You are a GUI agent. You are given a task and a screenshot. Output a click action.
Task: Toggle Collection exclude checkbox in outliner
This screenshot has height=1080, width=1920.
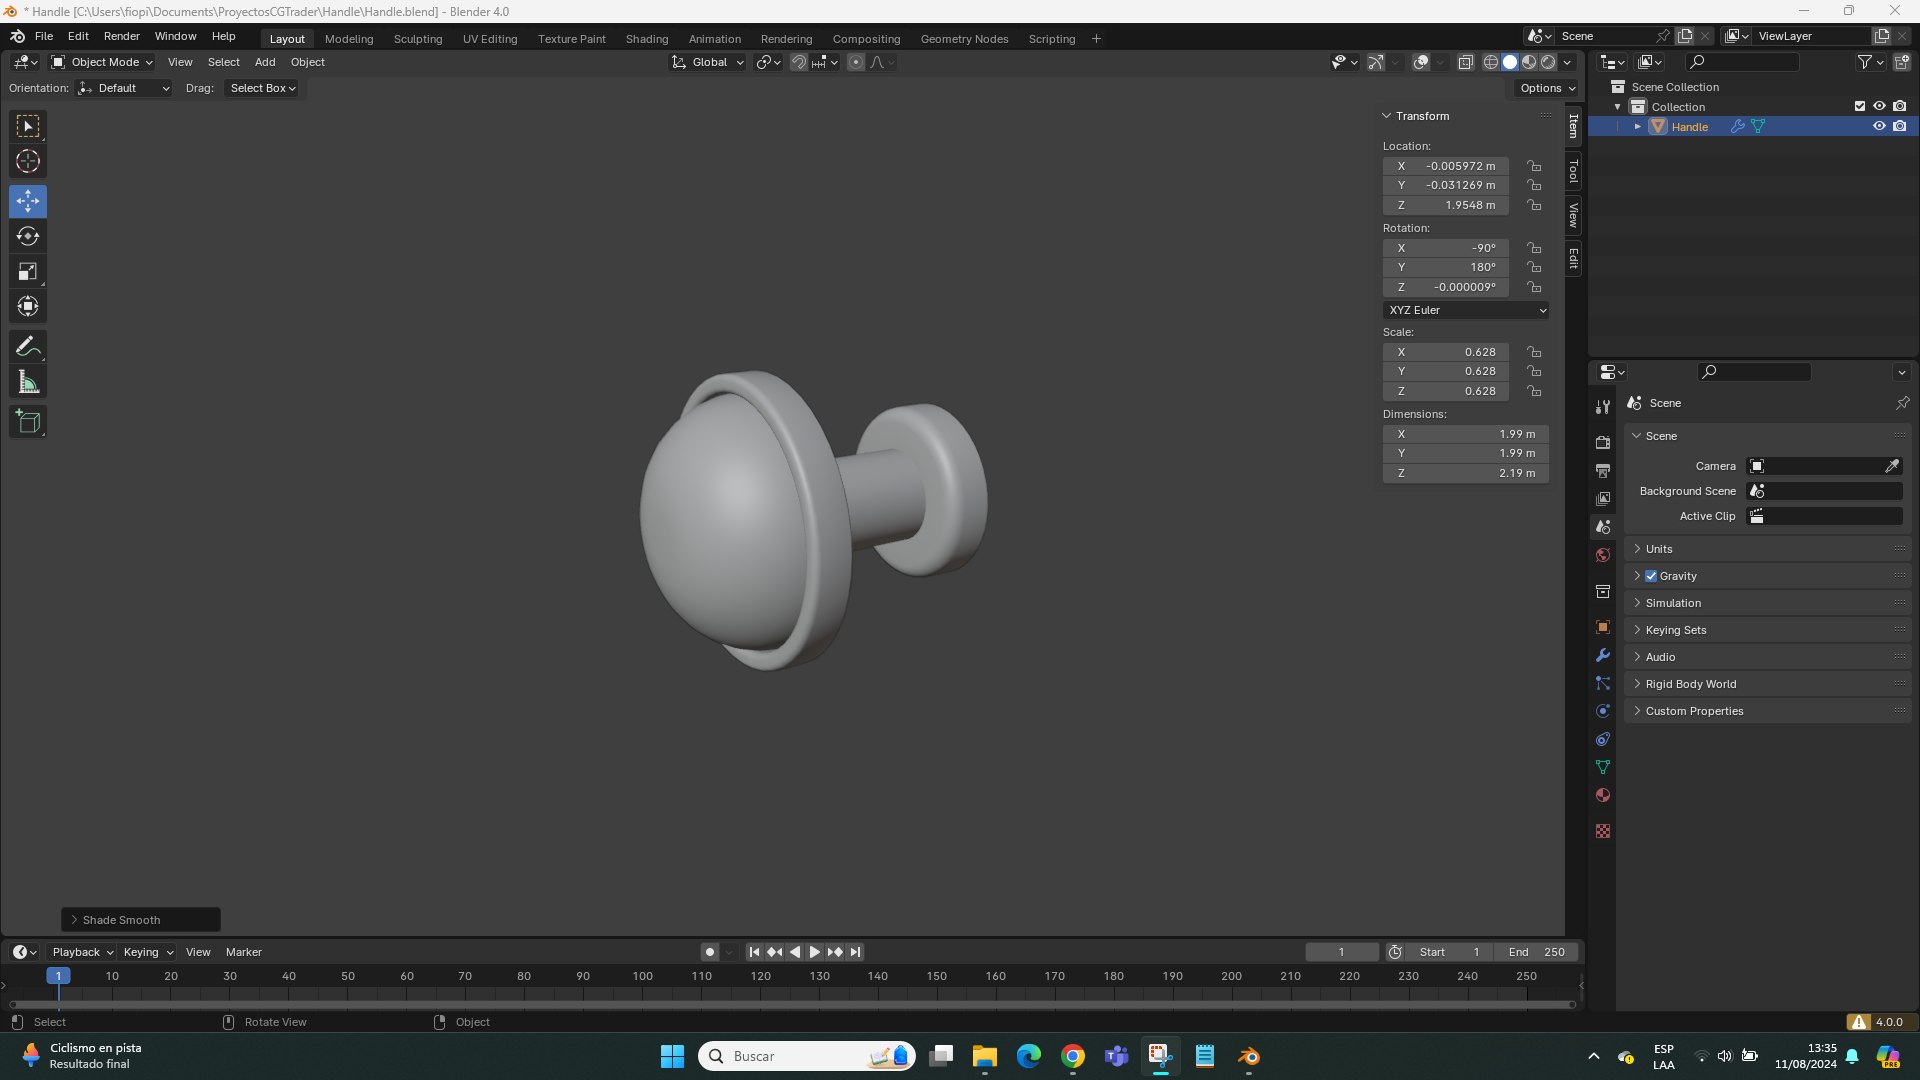coord(1860,106)
